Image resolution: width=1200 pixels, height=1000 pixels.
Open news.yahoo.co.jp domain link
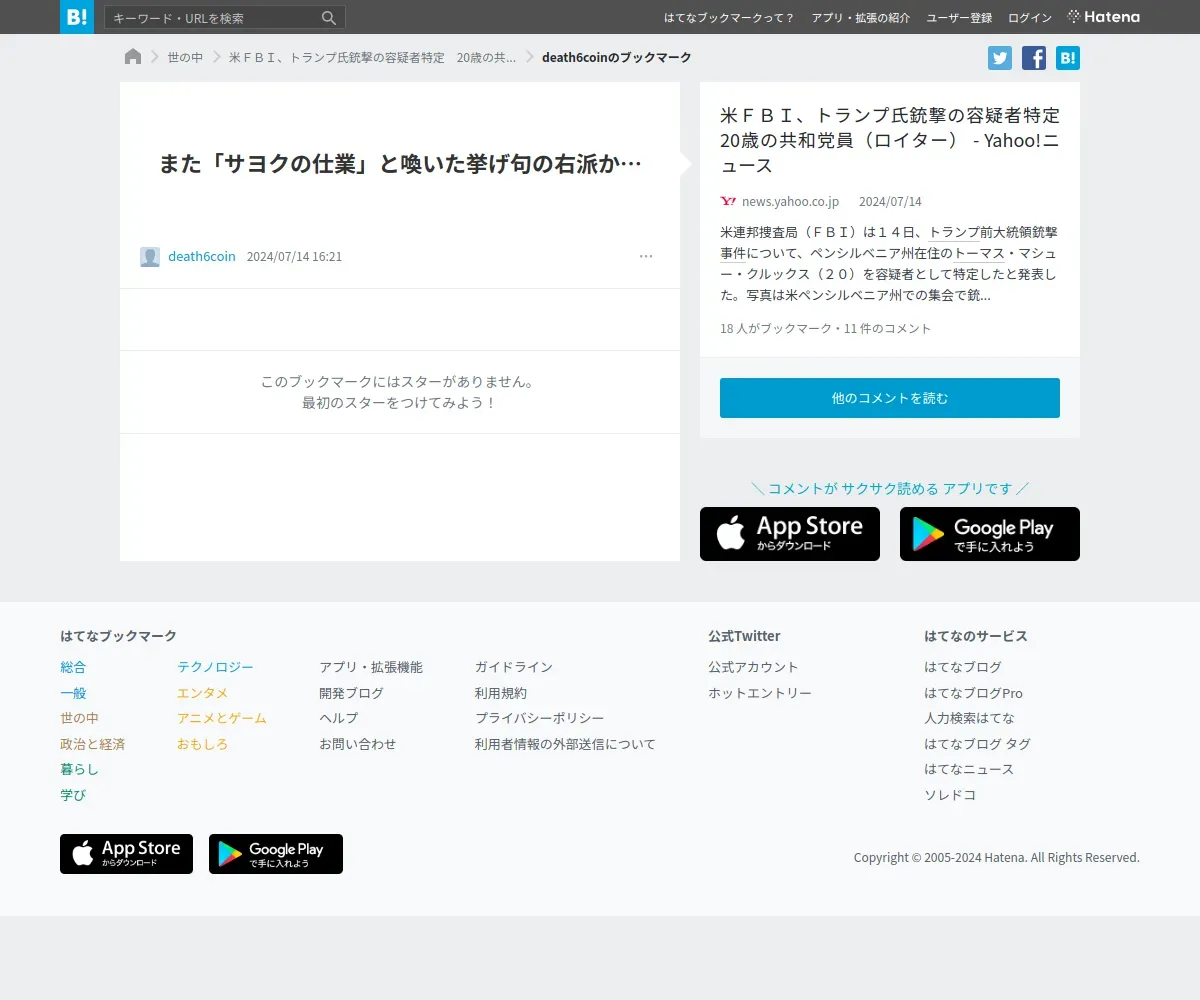pyautogui.click(x=790, y=202)
